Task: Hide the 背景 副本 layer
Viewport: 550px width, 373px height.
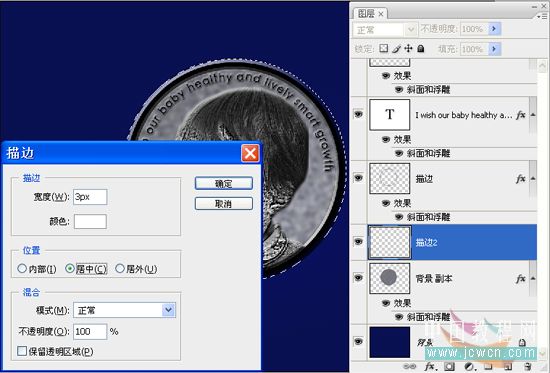Action: [x=358, y=278]
